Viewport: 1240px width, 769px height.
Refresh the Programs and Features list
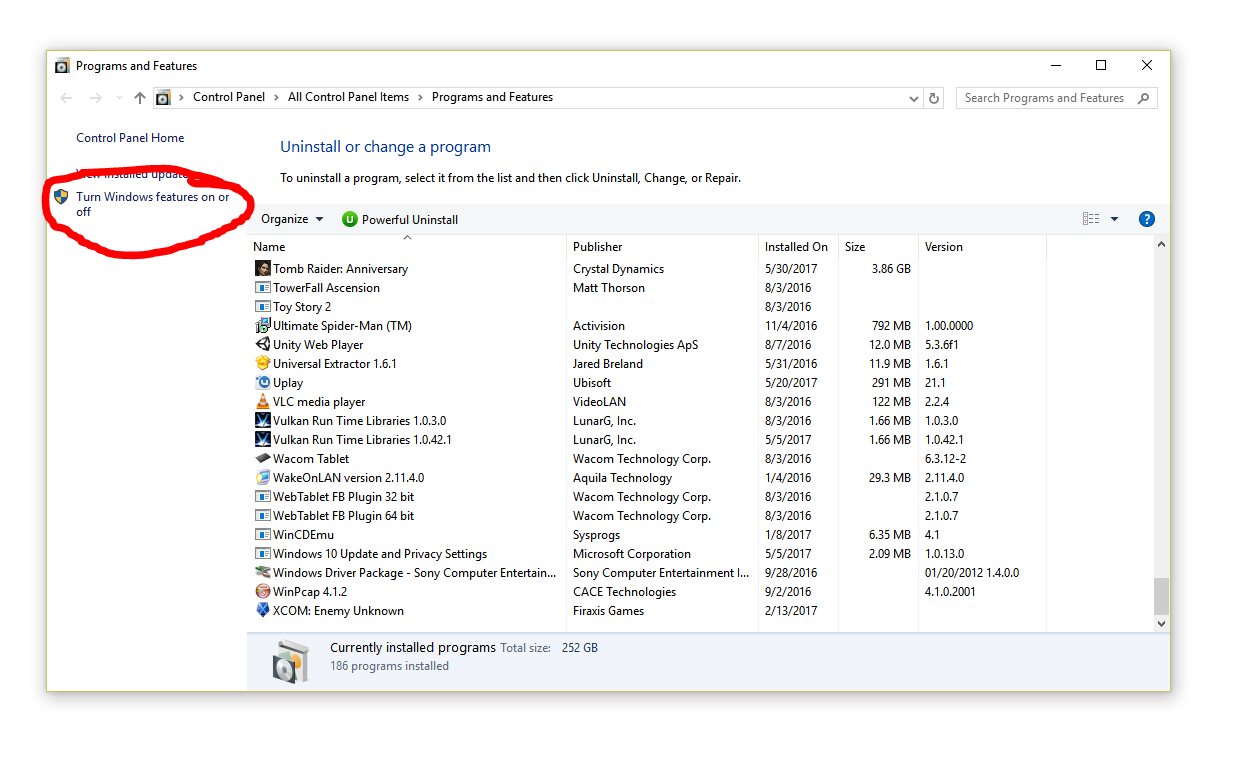pyautogui.click(x=934, y=98)
